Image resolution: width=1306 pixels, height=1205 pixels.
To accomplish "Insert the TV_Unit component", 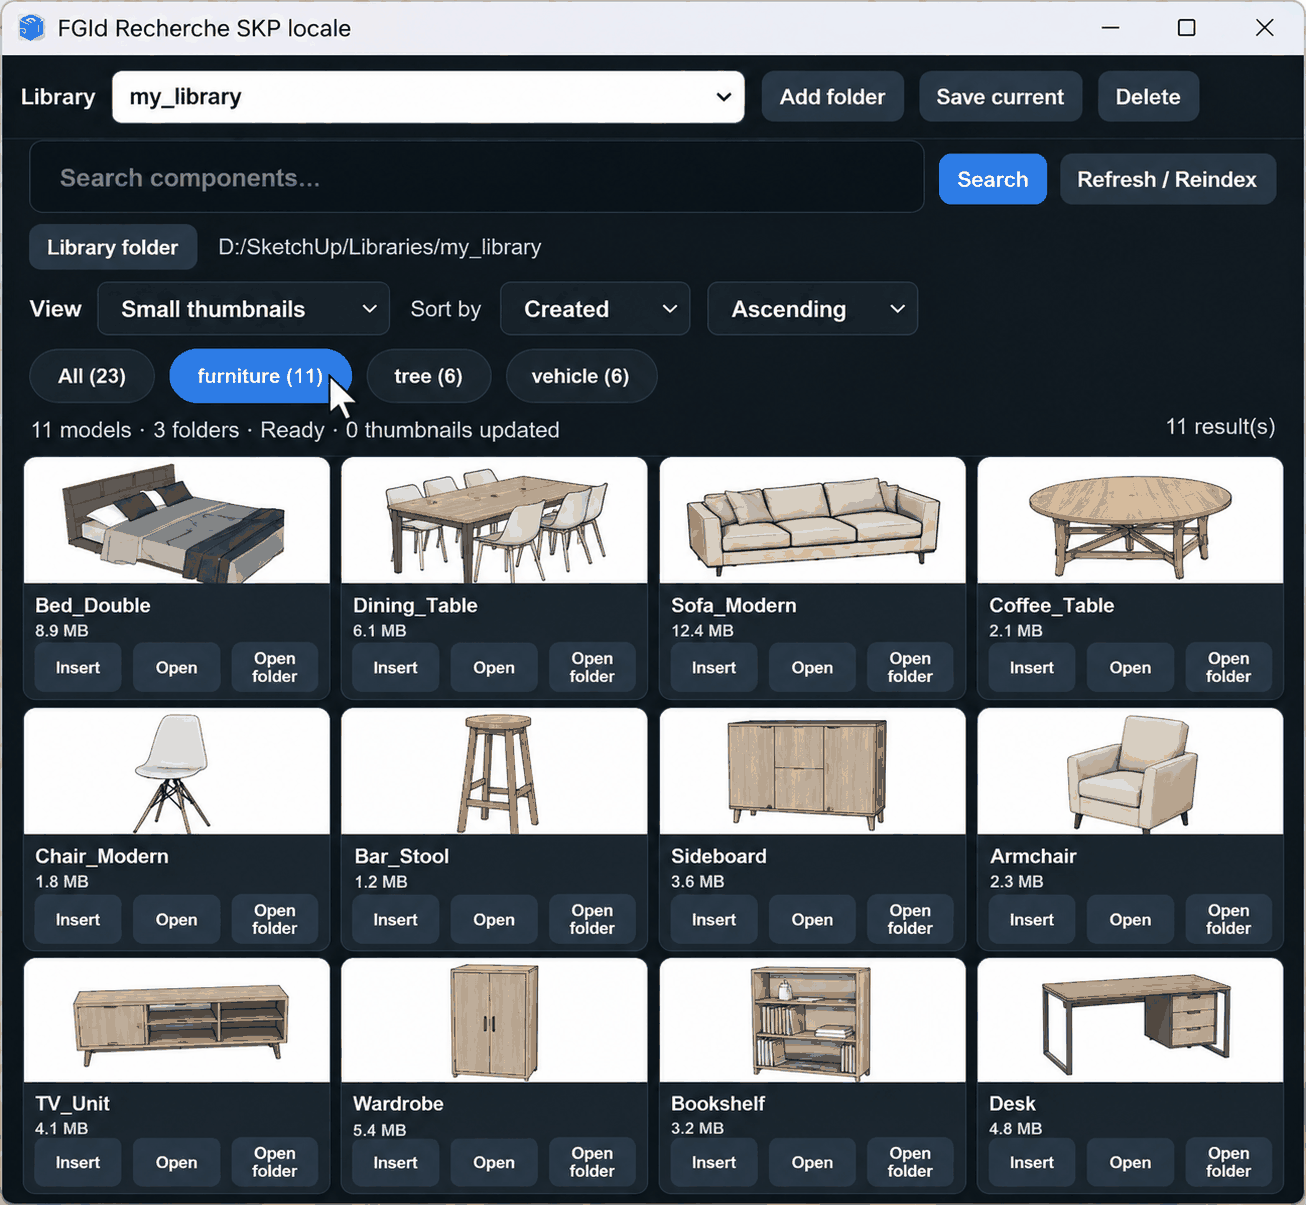I will tap(78, 1163).
